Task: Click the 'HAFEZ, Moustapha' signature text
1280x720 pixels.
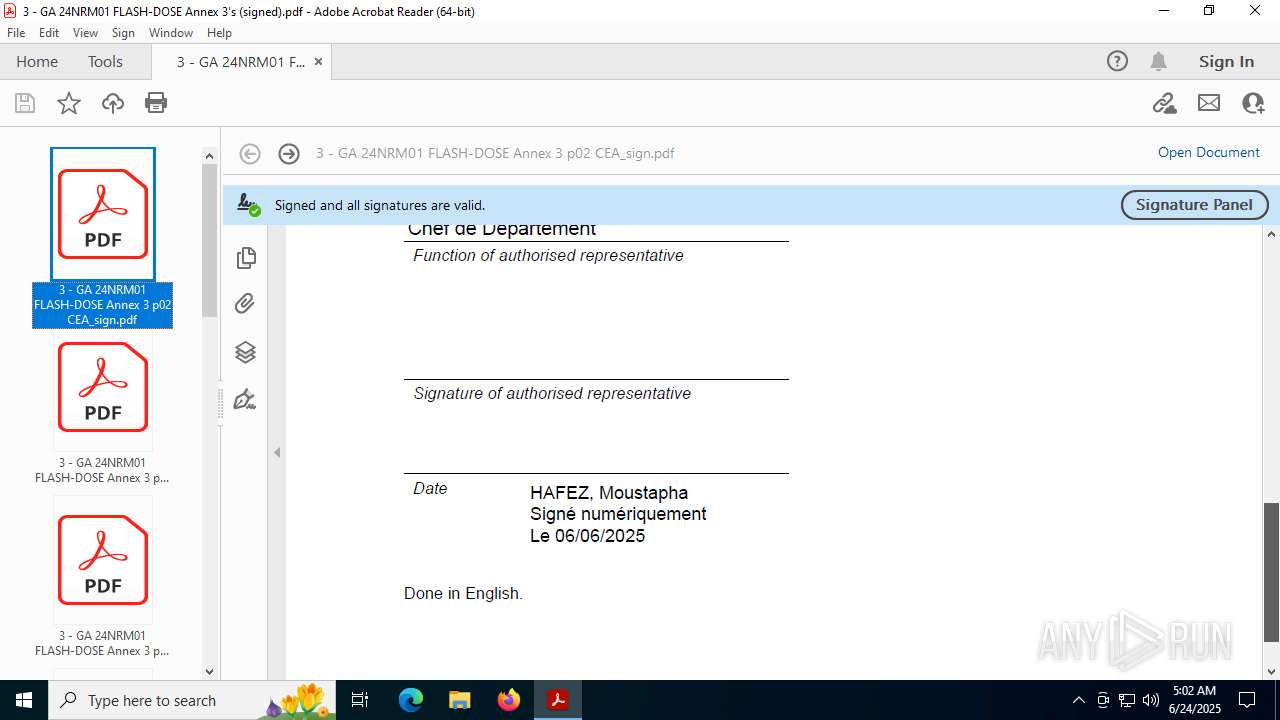Action: click(x=609, y=493)
